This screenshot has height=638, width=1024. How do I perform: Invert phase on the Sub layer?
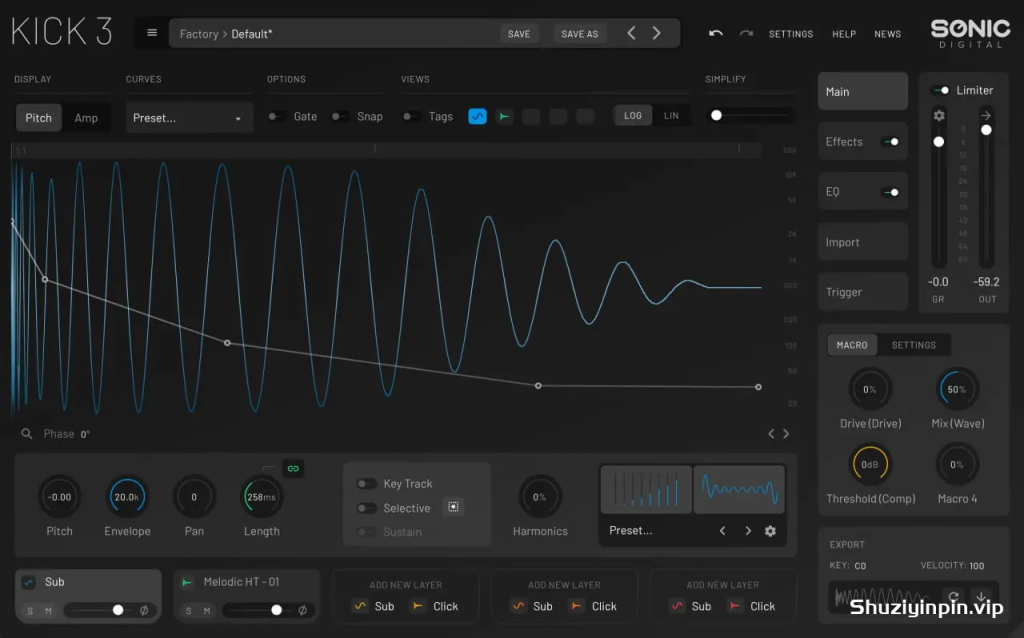tap(144, 610)
